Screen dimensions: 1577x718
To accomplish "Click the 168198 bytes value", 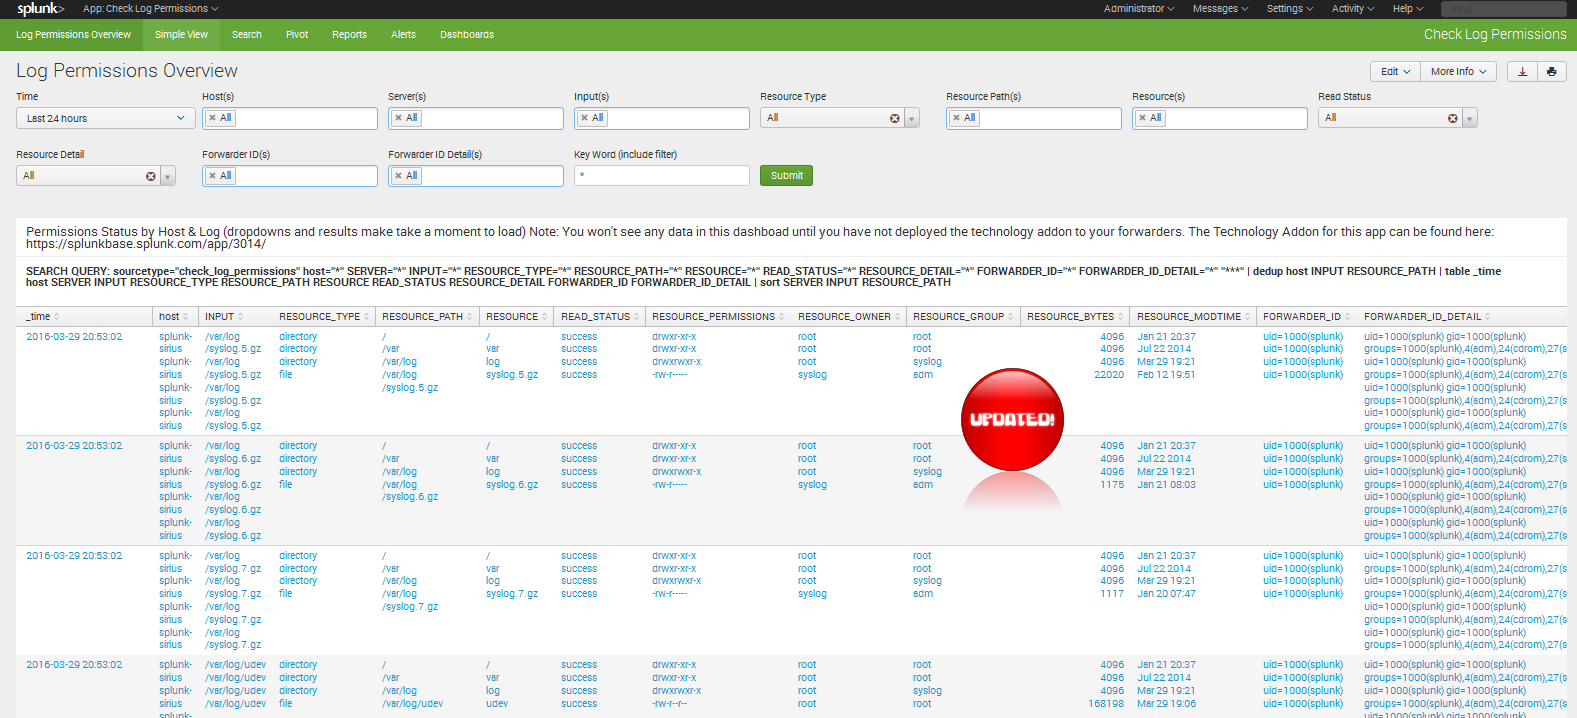I will click(x=1106, y=704).
